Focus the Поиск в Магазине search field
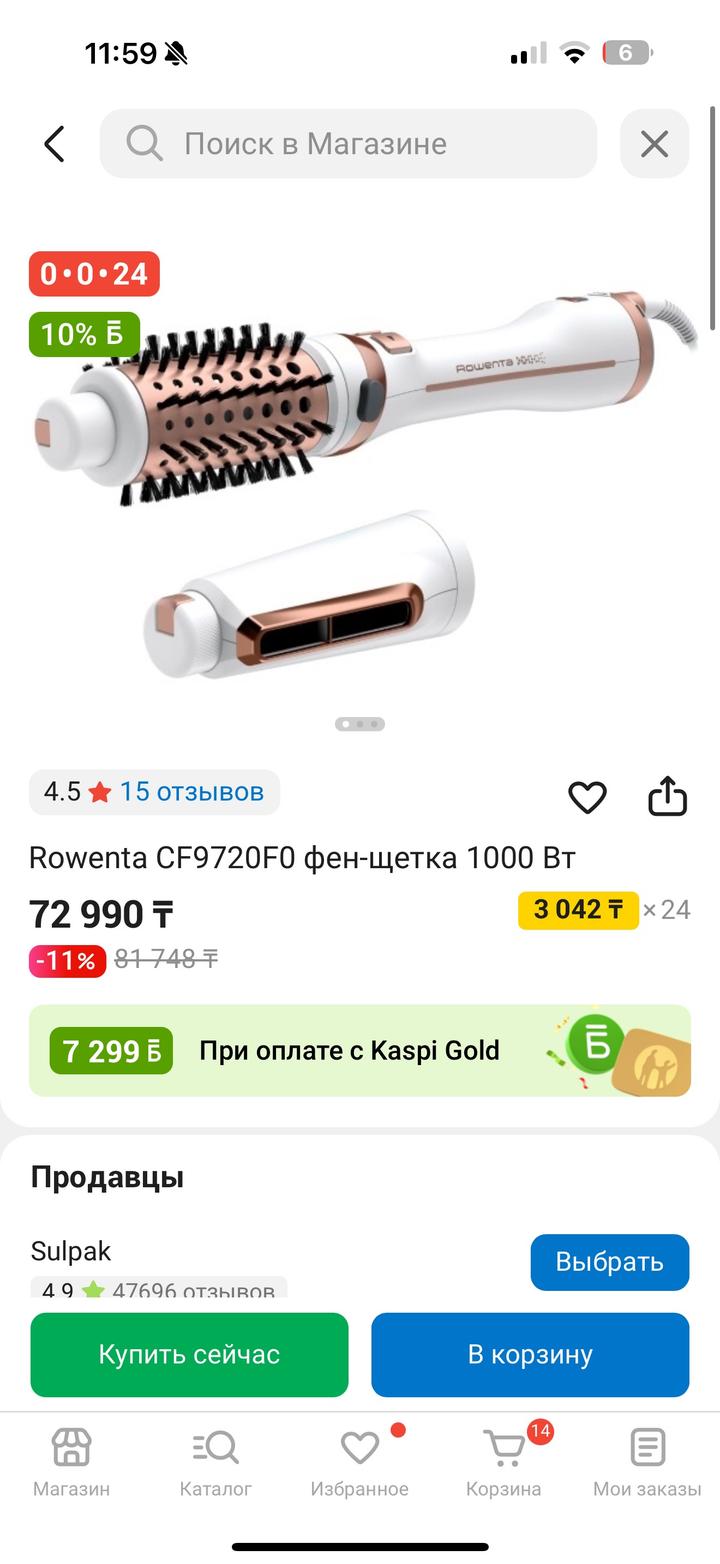 [348, 144]
